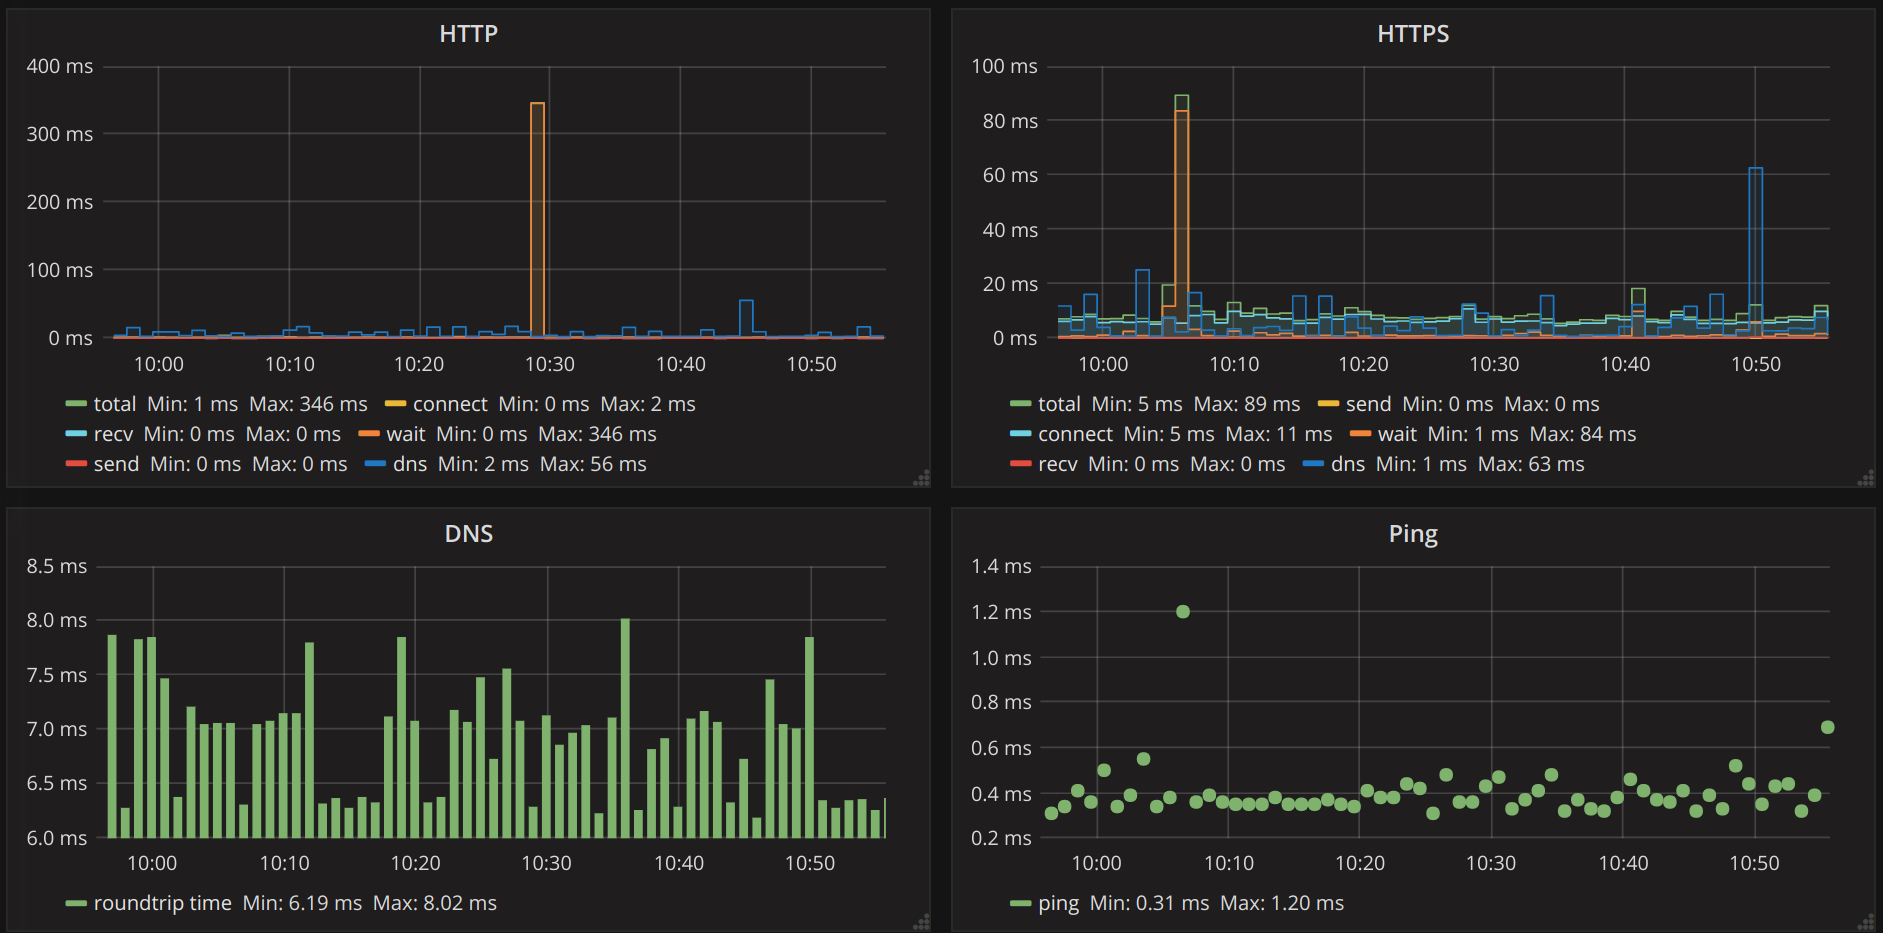Click the '8.5 ms' axis label in DNS

point(57,566)
